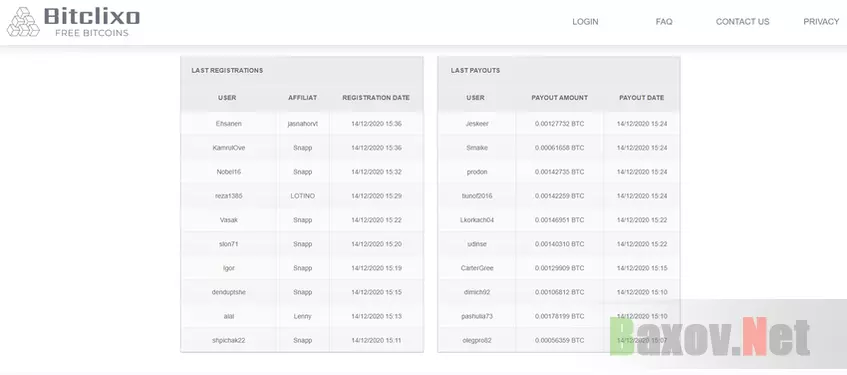
Task: Select affiliate Lenny
Action: 302,316
